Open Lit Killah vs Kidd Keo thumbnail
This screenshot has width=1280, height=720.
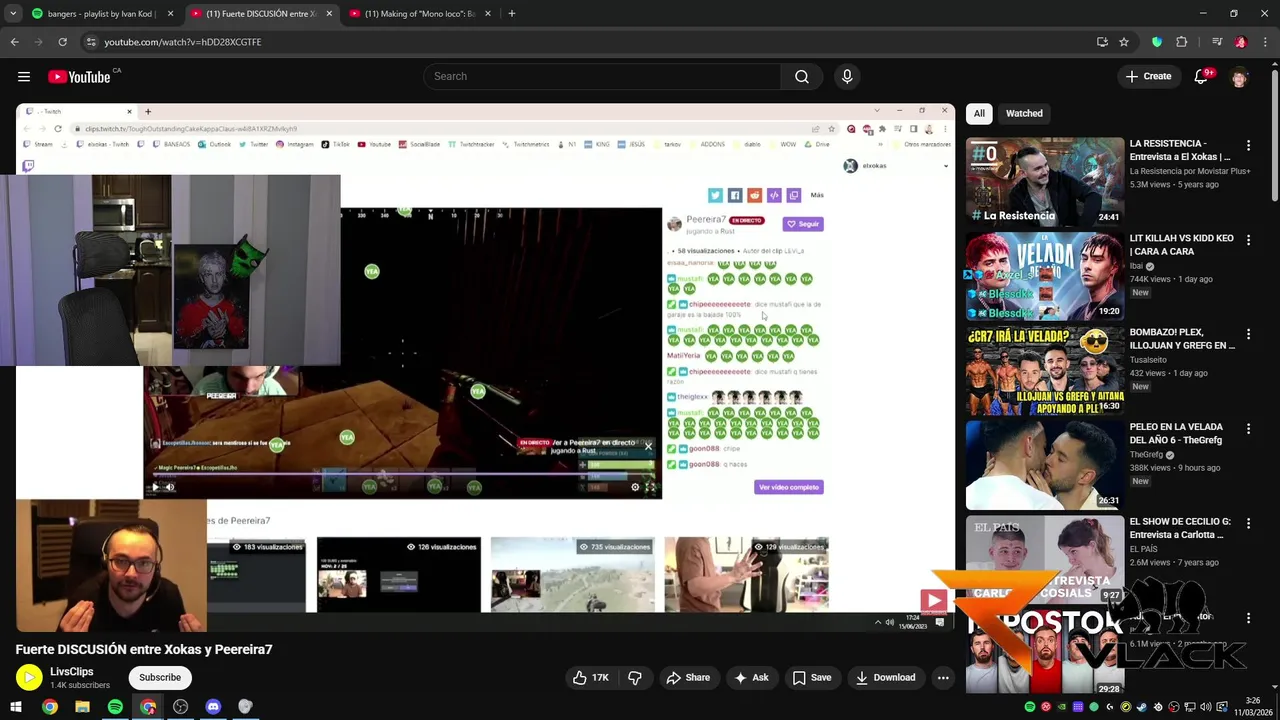(x=1045, y=276)
